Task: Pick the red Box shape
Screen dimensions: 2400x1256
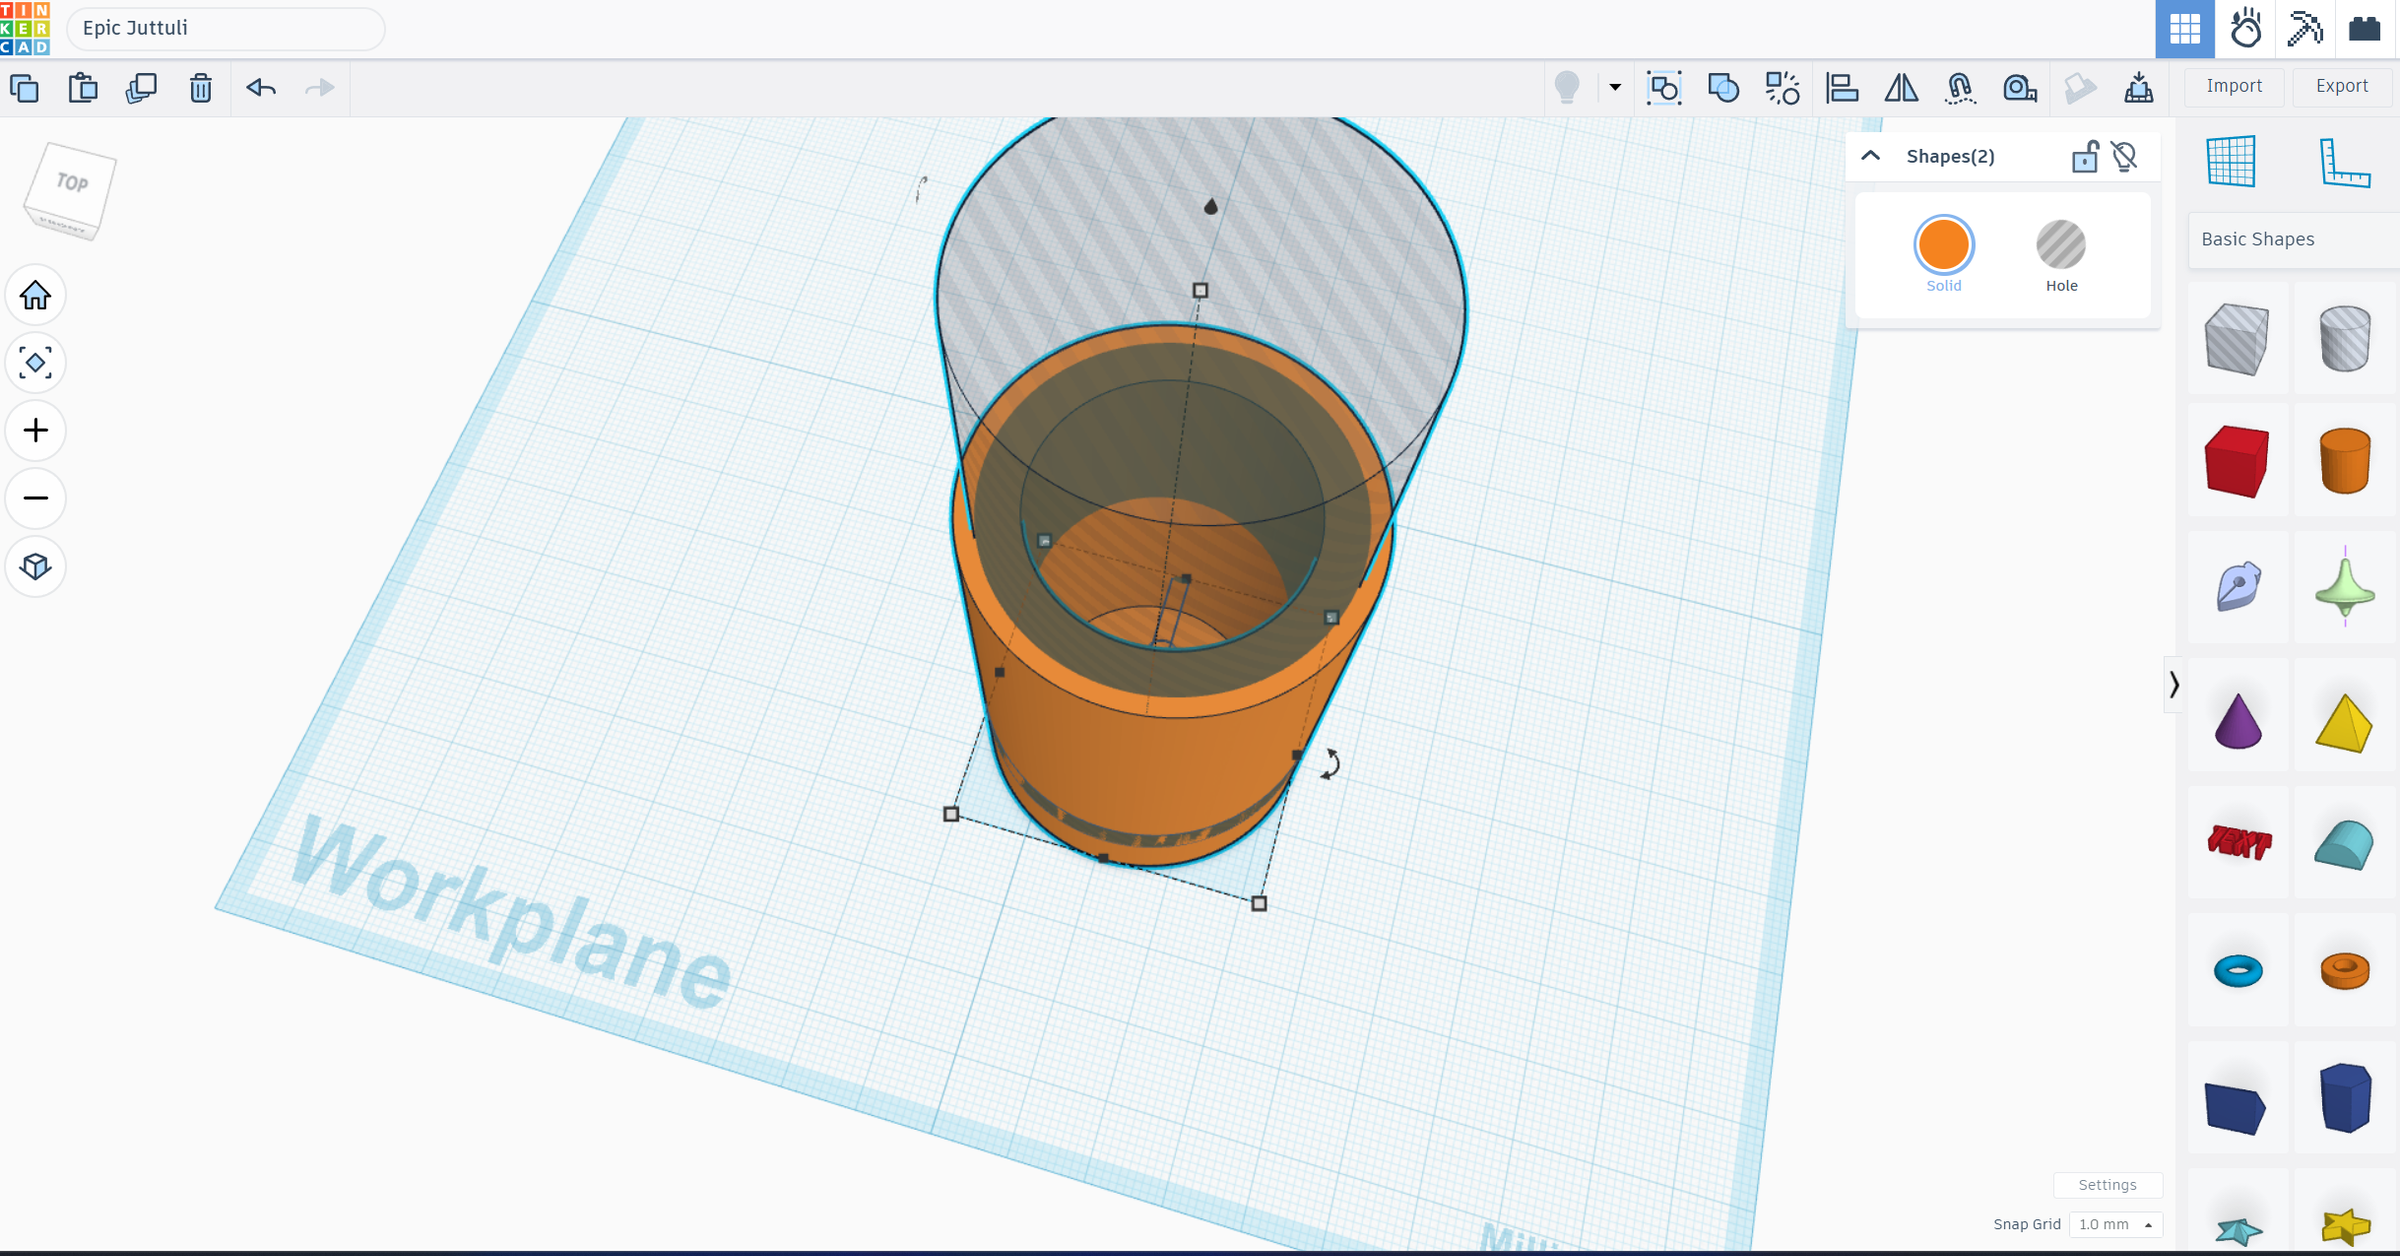Action: pos(2237,461)
